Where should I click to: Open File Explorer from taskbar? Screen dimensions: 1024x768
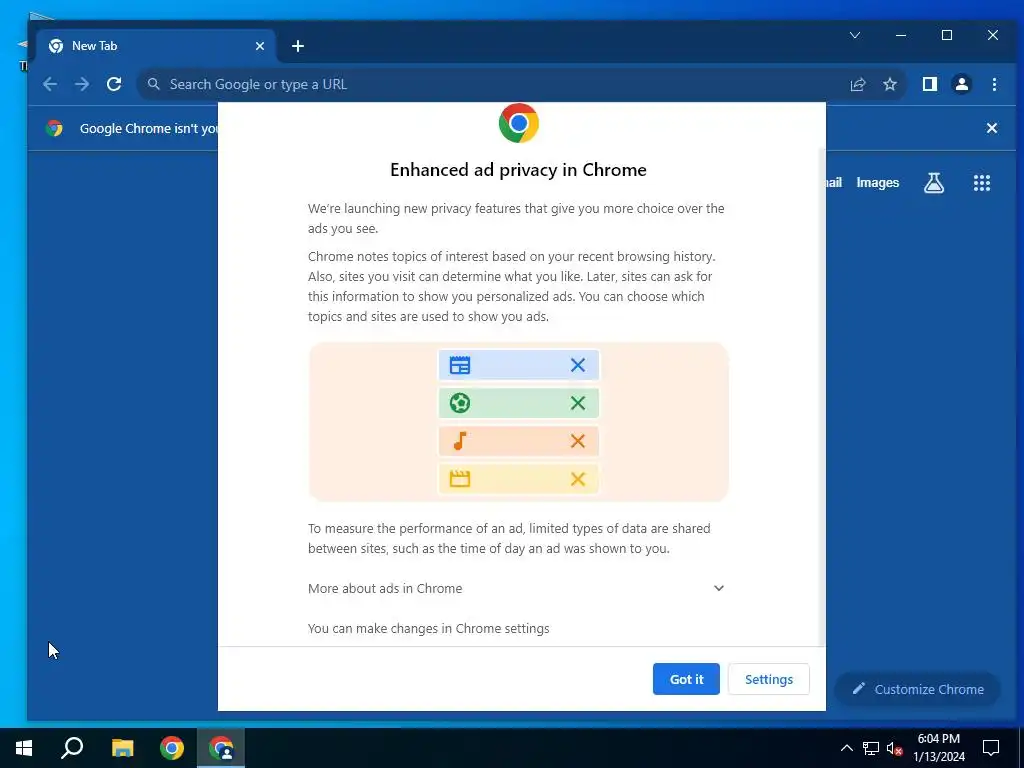(x=122, y=748)
